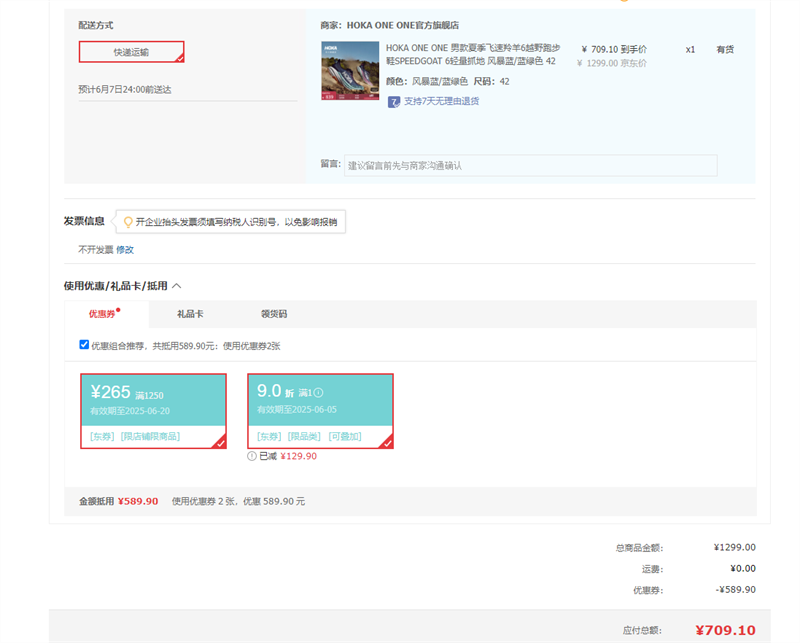Switch to the 领货码 tab
Screen dimensions: 800x643
(x=274, y=314)
